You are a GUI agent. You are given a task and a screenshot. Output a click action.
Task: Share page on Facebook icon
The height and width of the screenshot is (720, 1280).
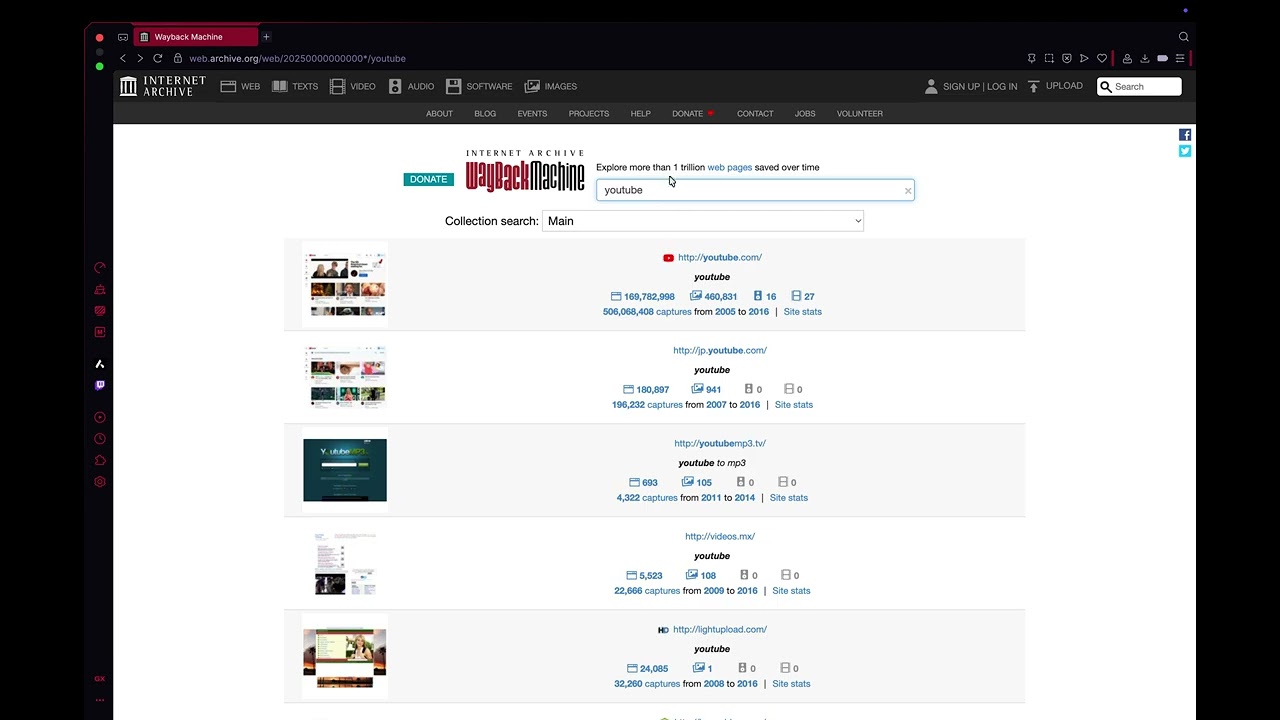click(1185, 134)
